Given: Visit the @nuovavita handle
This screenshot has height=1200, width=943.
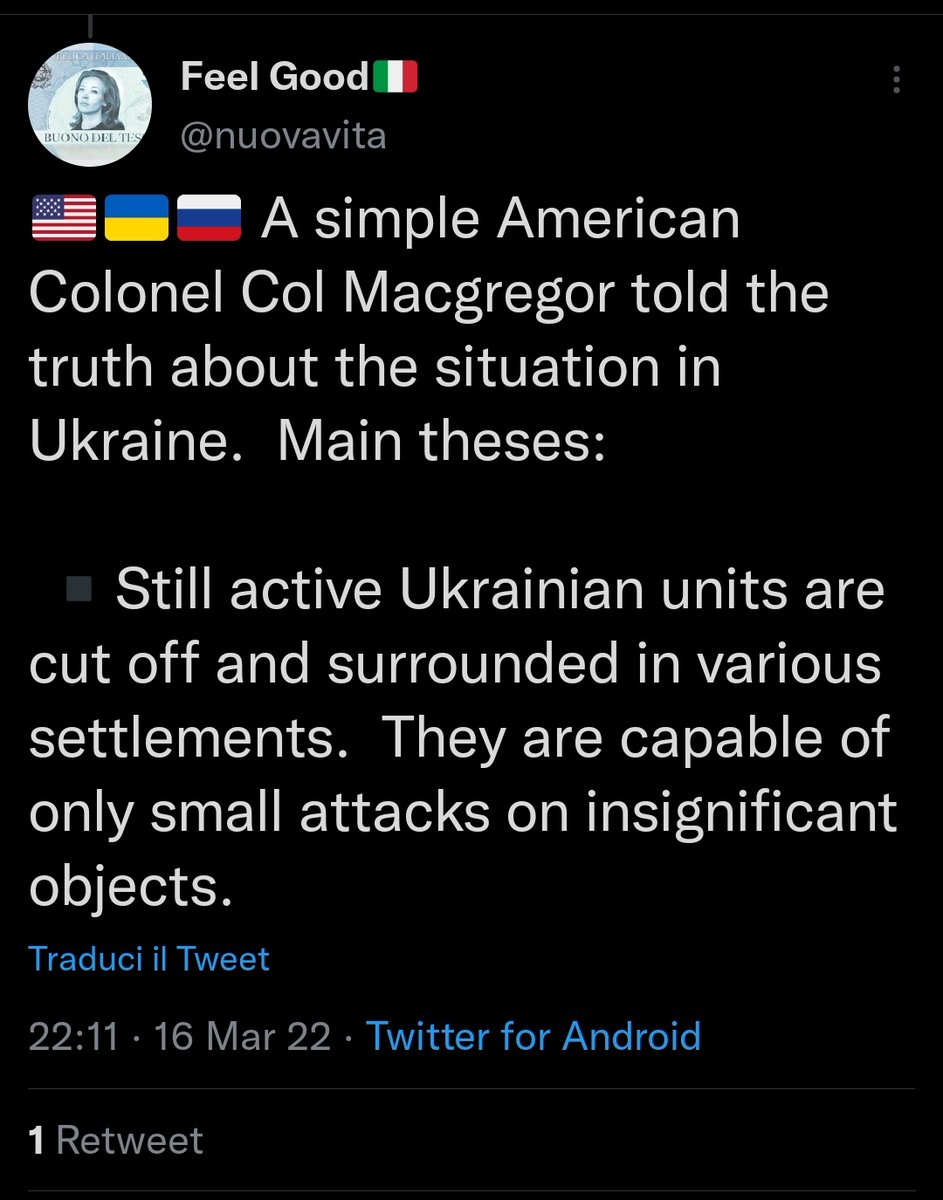Looking at the screenshot, I should click(x=283, y=134).
